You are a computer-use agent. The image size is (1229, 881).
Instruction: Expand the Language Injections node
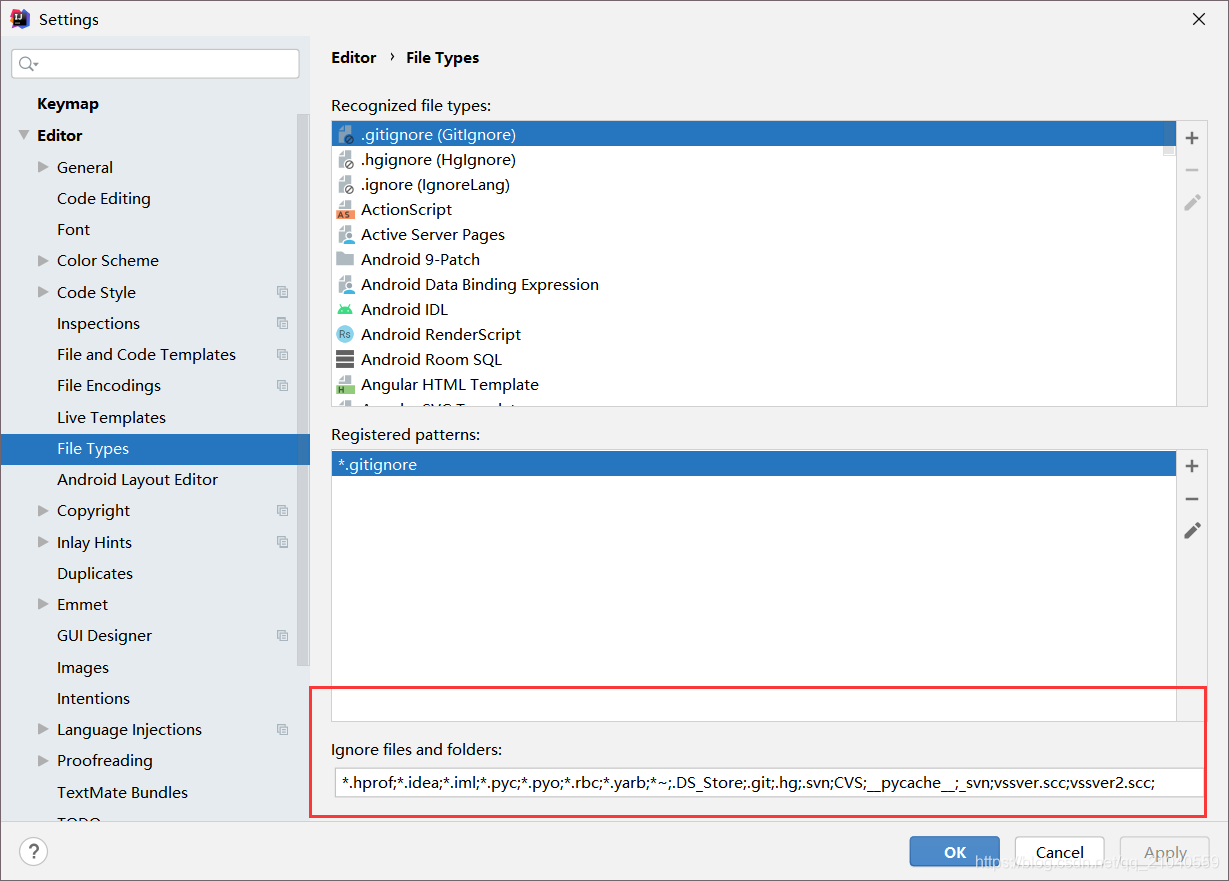43,729
